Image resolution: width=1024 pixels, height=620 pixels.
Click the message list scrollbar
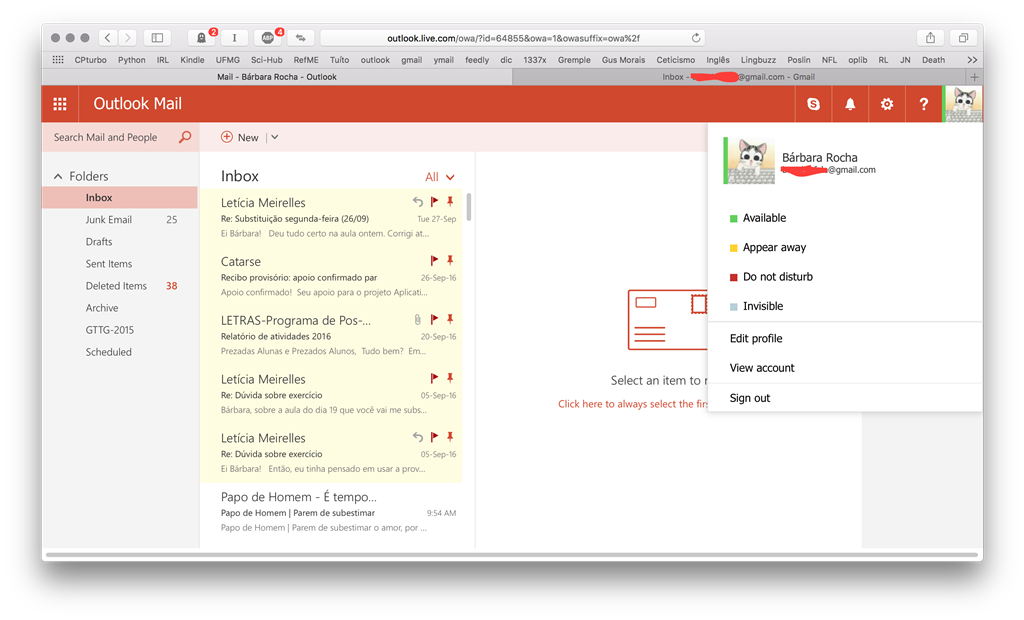[x=469, y=206]
